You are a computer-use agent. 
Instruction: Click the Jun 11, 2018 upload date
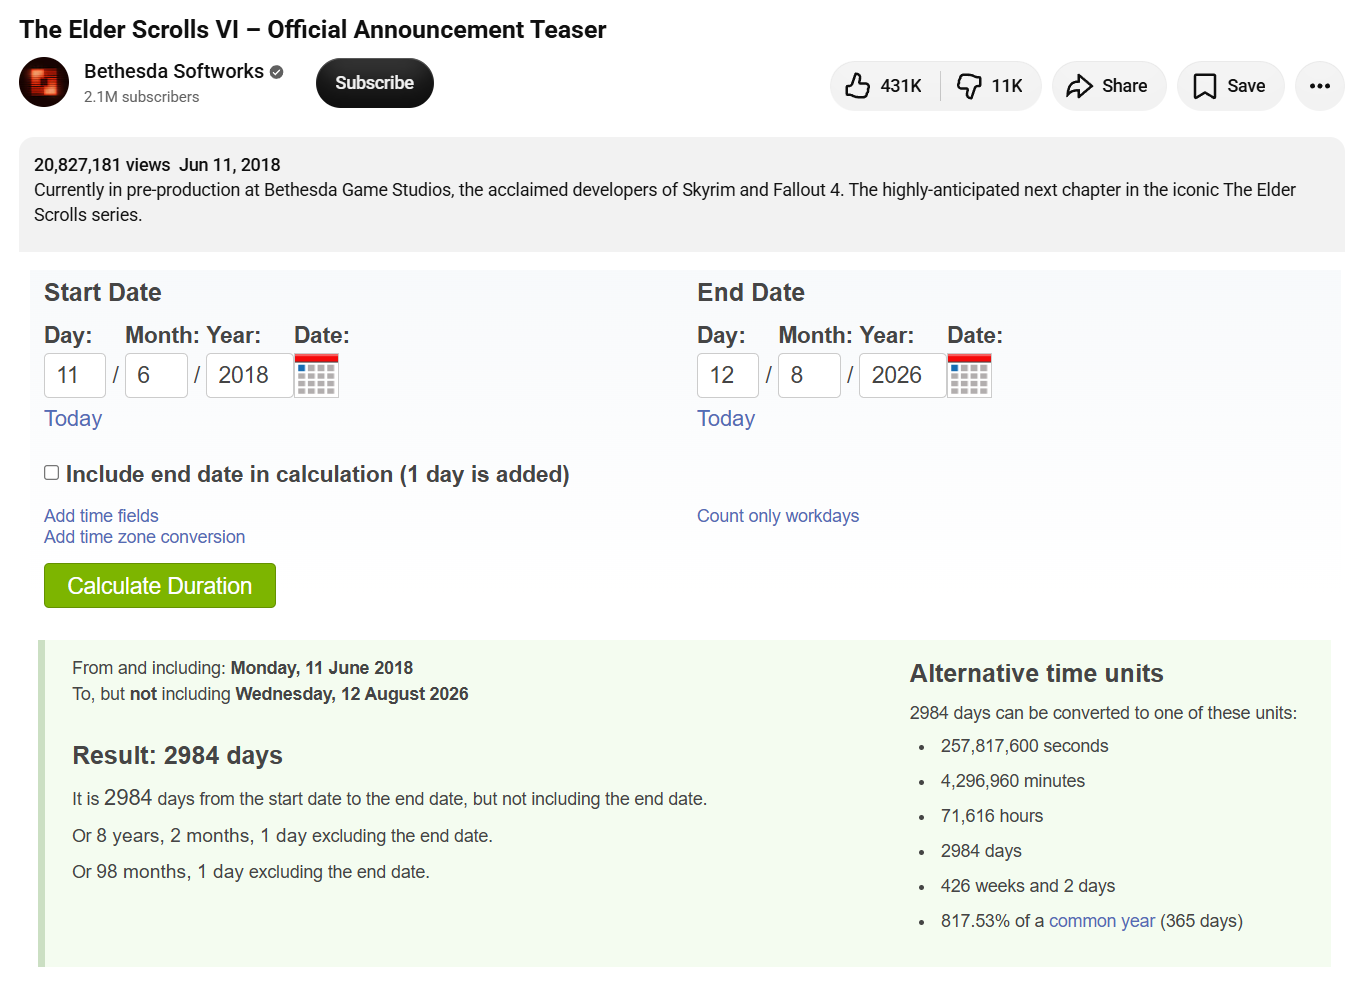coord(230,165)
